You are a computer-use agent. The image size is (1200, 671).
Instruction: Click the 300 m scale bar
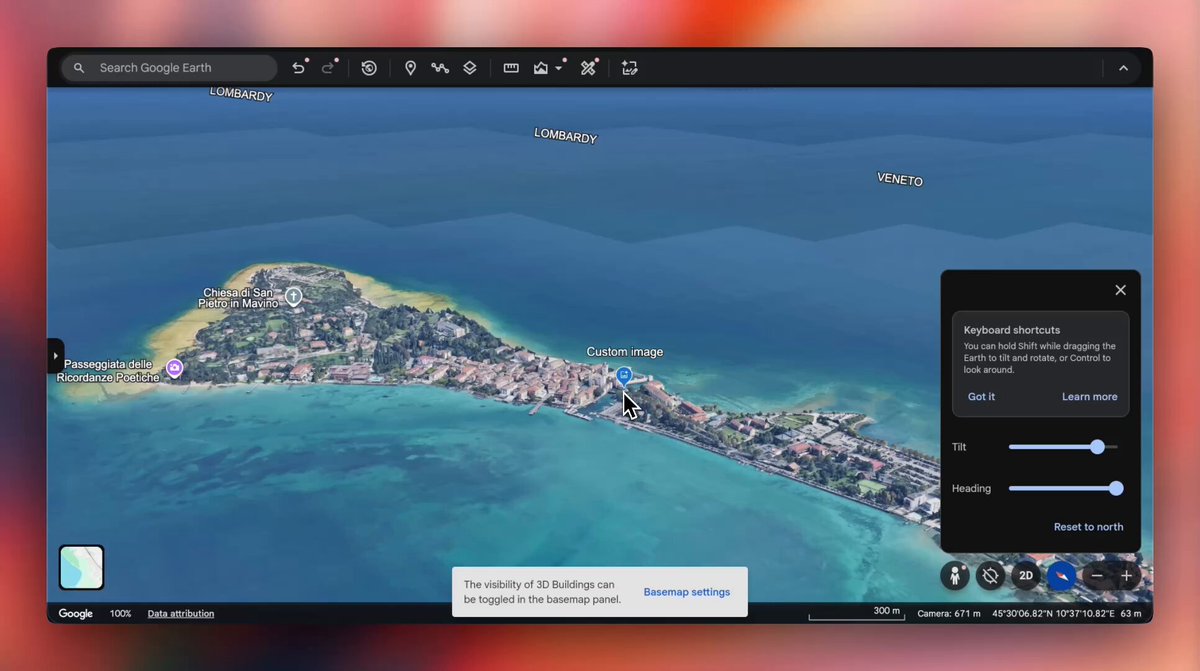pos(855,613)
